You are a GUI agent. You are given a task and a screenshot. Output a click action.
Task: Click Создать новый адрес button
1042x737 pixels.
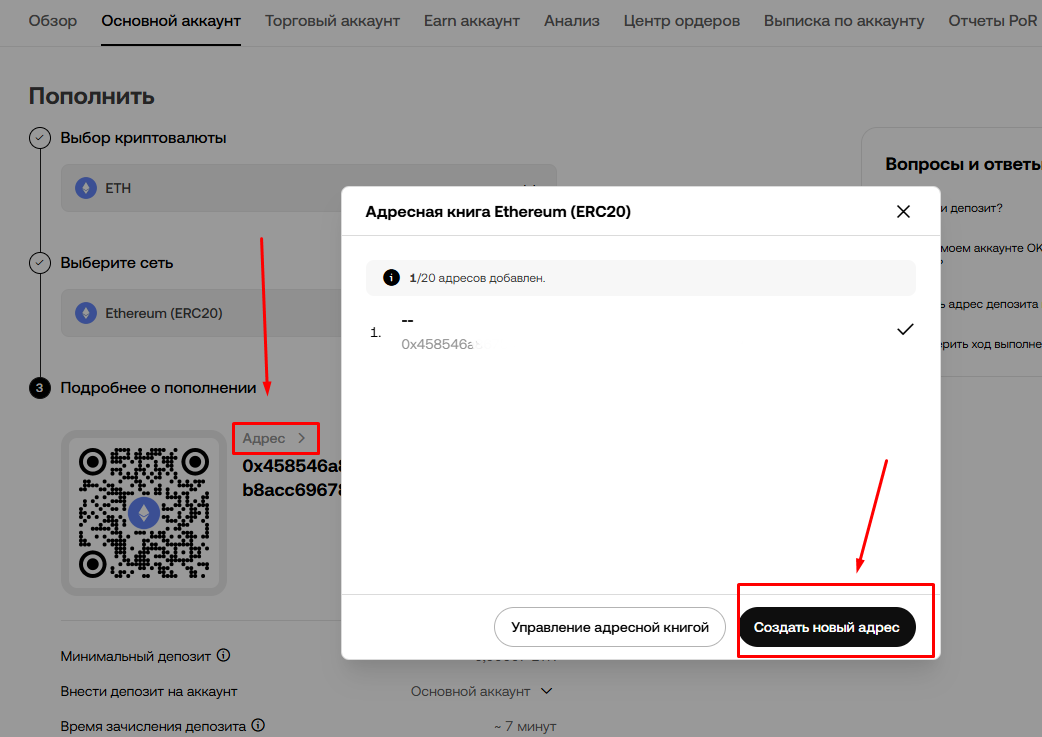tap(827, 627)
